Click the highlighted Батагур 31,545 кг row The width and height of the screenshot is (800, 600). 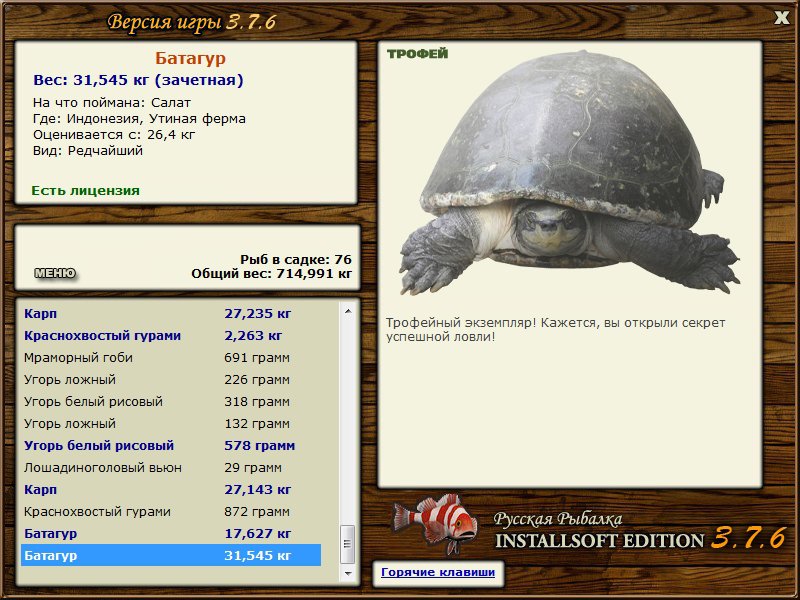click(x=171, y=555)
